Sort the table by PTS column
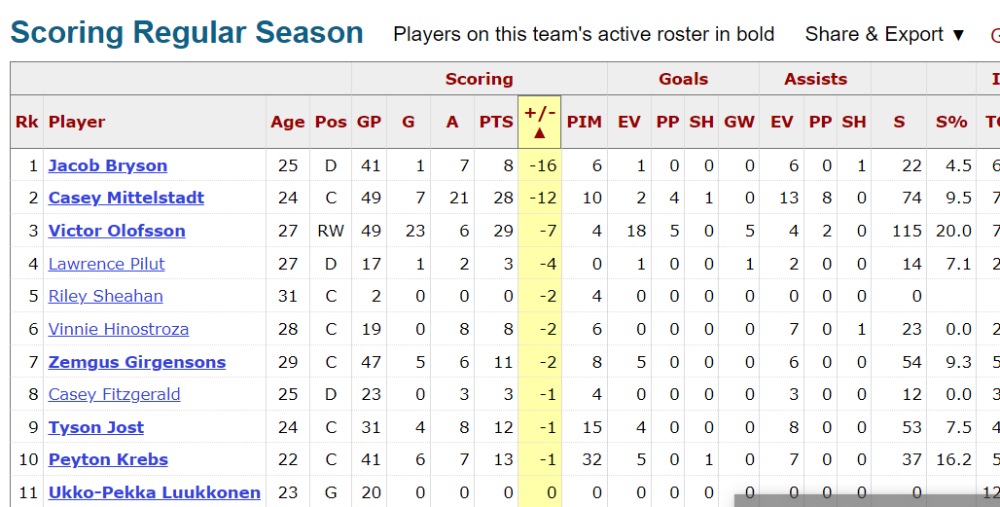Viewport: 1000px width, 507px height. point(496,122)
